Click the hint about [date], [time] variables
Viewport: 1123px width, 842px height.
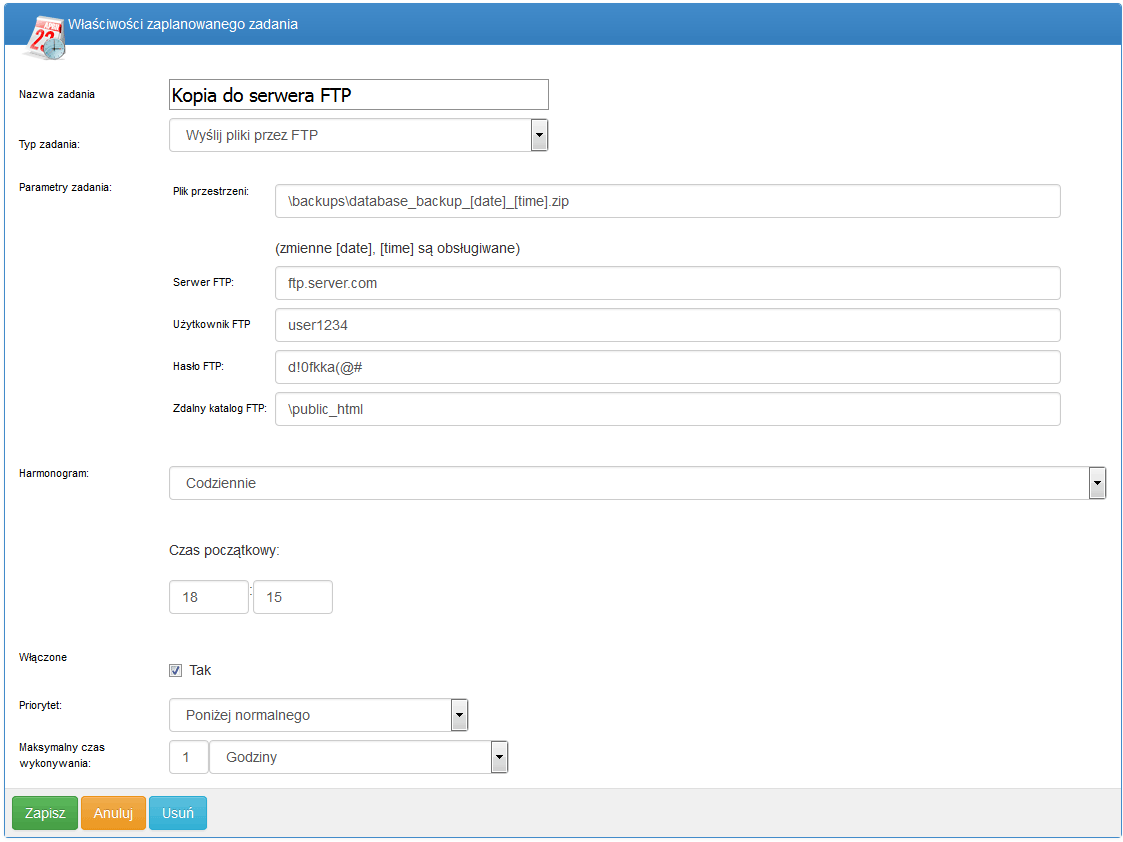[397, 248]
